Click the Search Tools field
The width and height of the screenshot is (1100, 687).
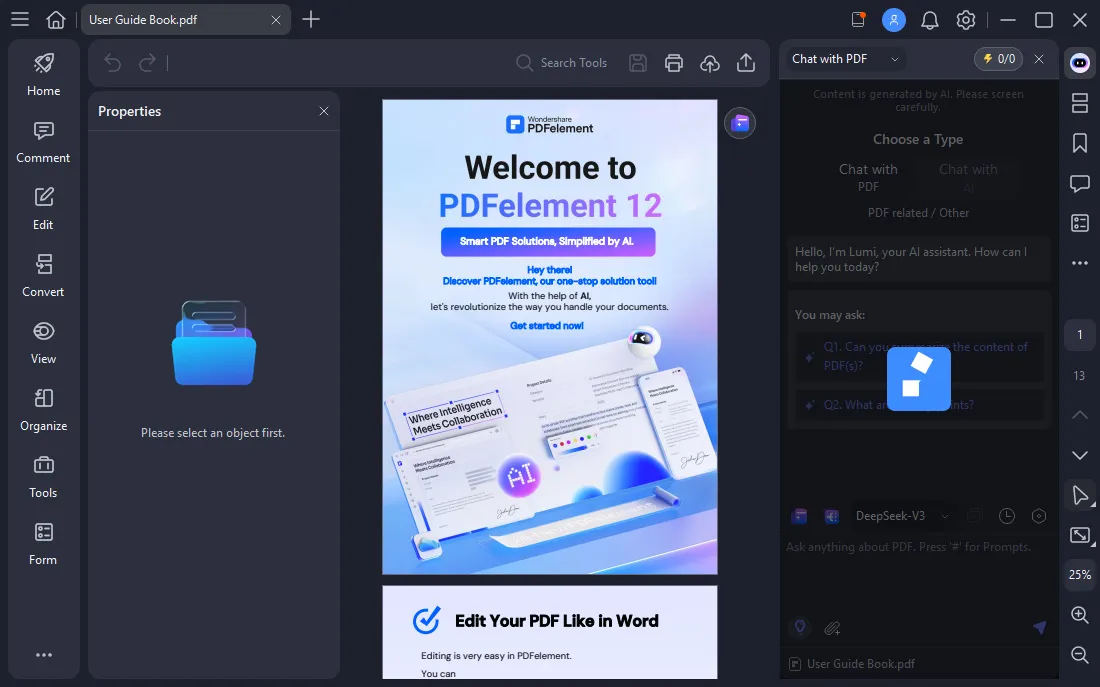(561, 63)
